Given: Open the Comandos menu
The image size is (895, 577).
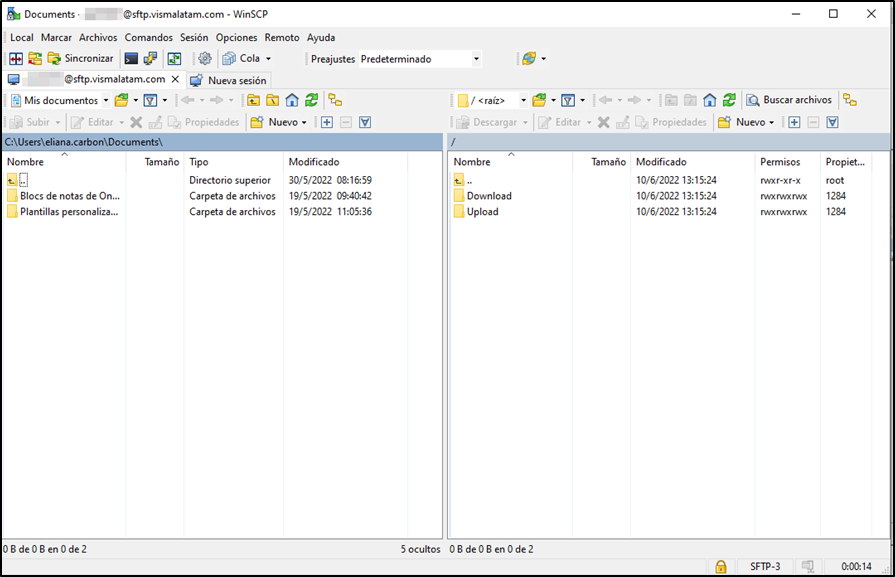Looking at the screenshot, I should pos(148,38).
